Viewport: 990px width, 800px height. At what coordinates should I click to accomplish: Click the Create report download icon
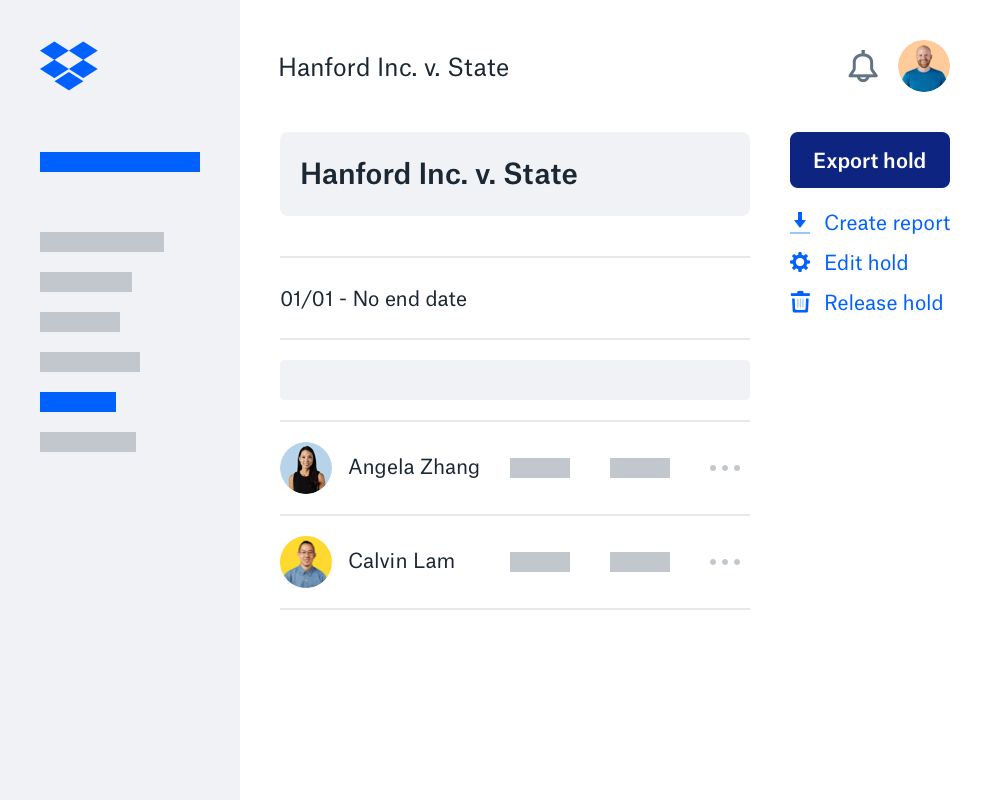[x=800, y=223]
